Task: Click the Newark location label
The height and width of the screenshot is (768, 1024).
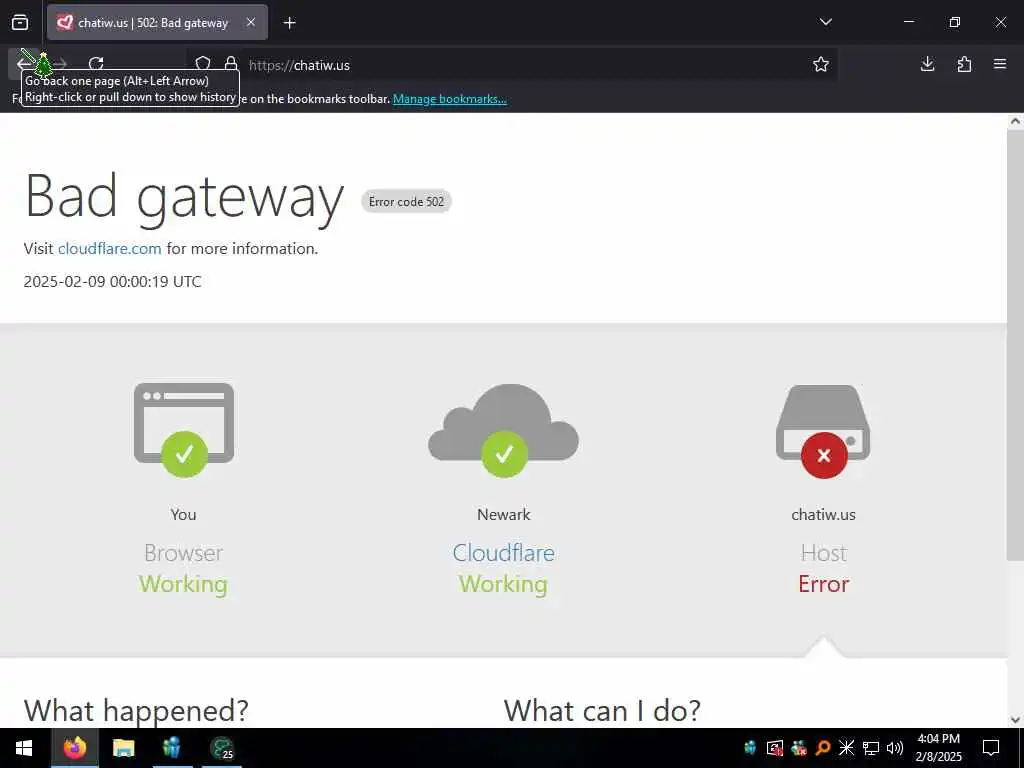Action: point(504,515)
